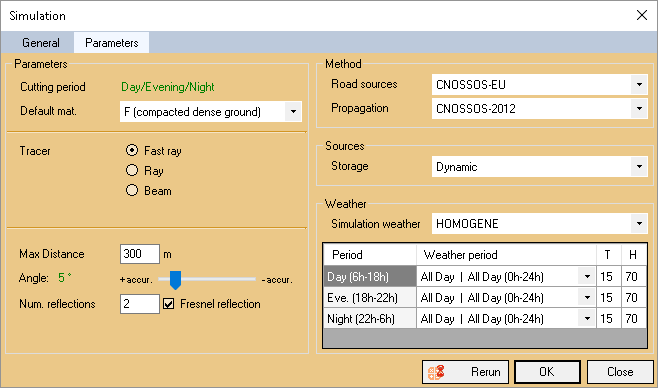
Task: Click the T value for Day row
Action: 608,276
